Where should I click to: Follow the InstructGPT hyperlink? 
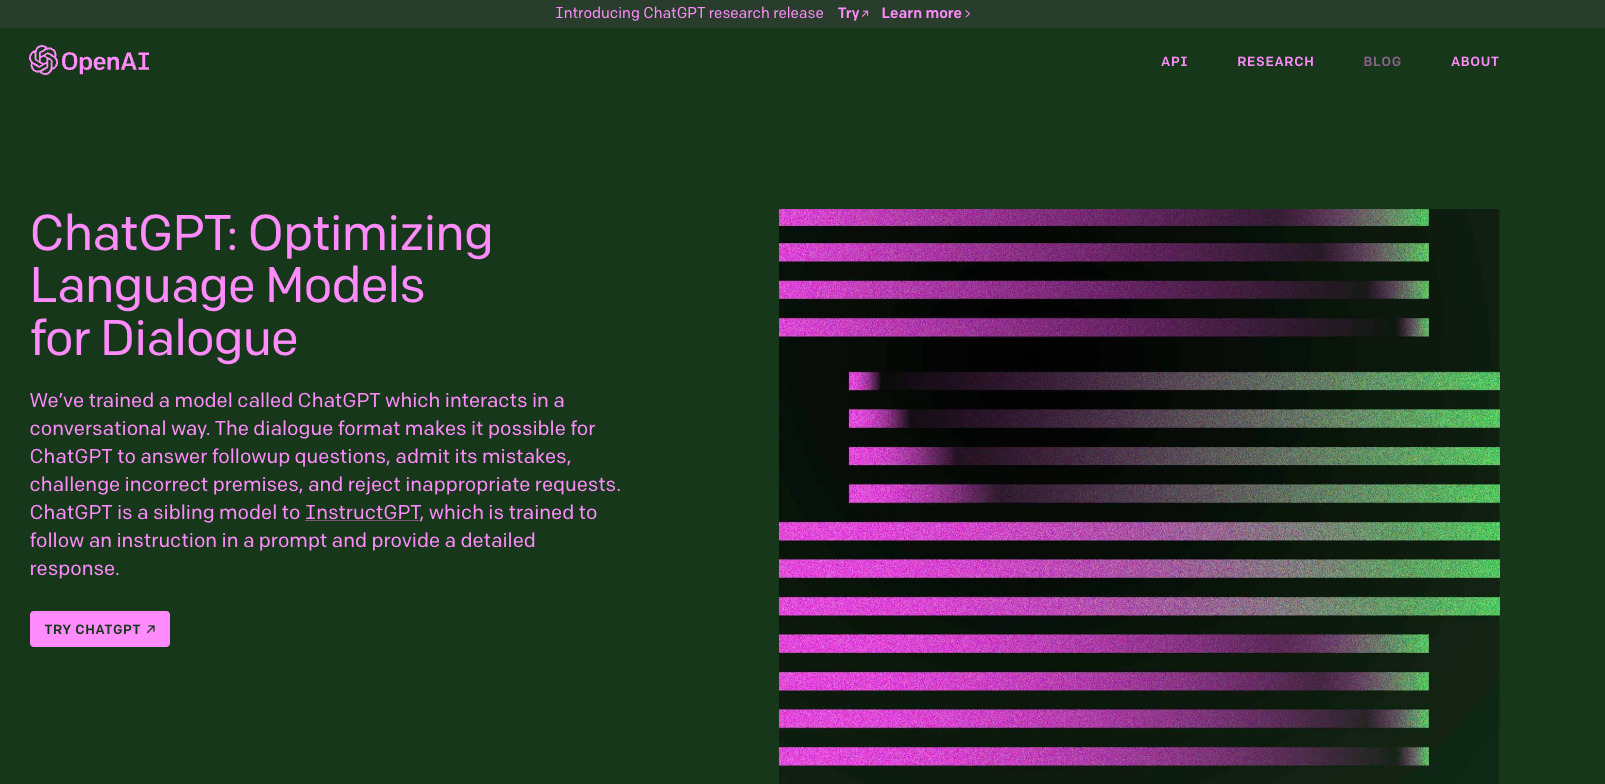(362, 512)
